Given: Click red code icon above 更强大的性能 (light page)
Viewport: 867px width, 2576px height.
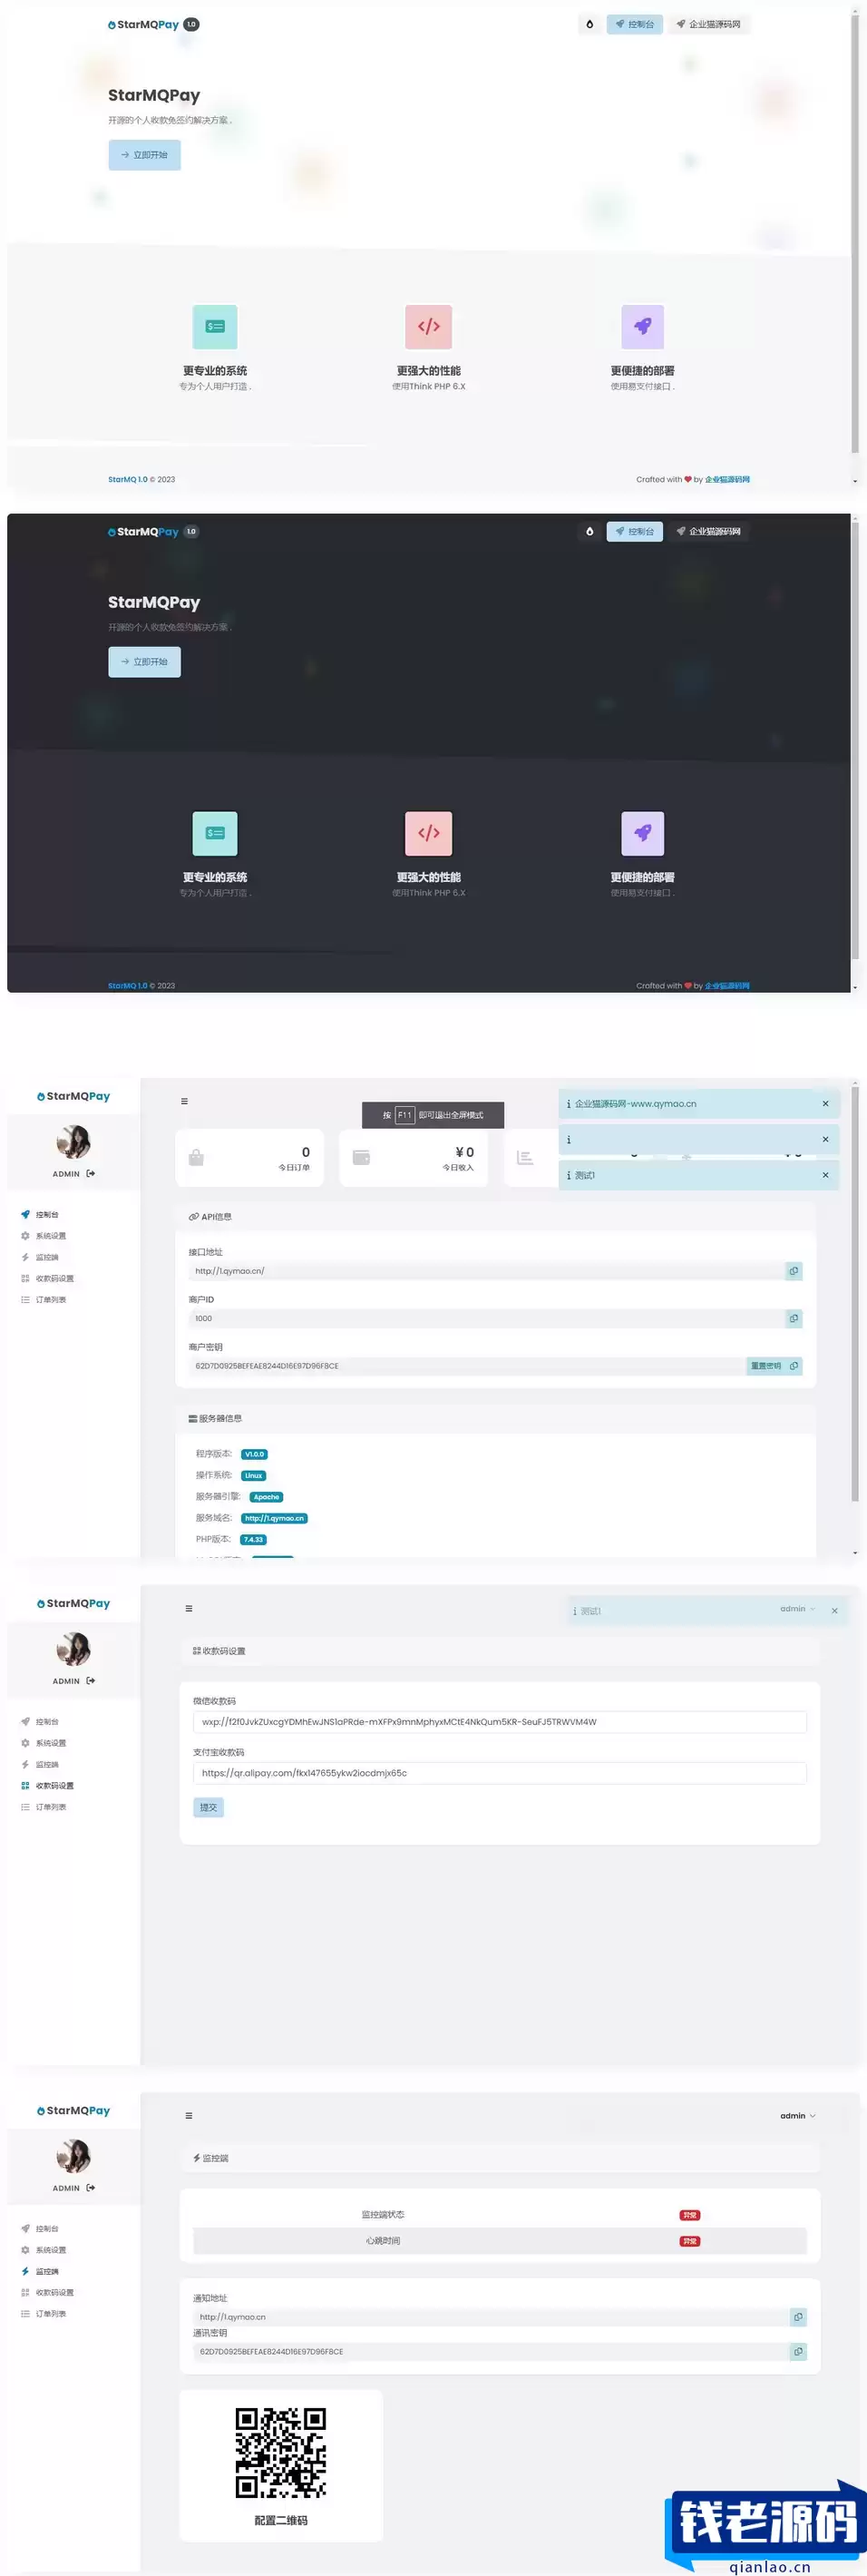Looking at the screenshot, I should pyautogui.click(x=429, y=327).
